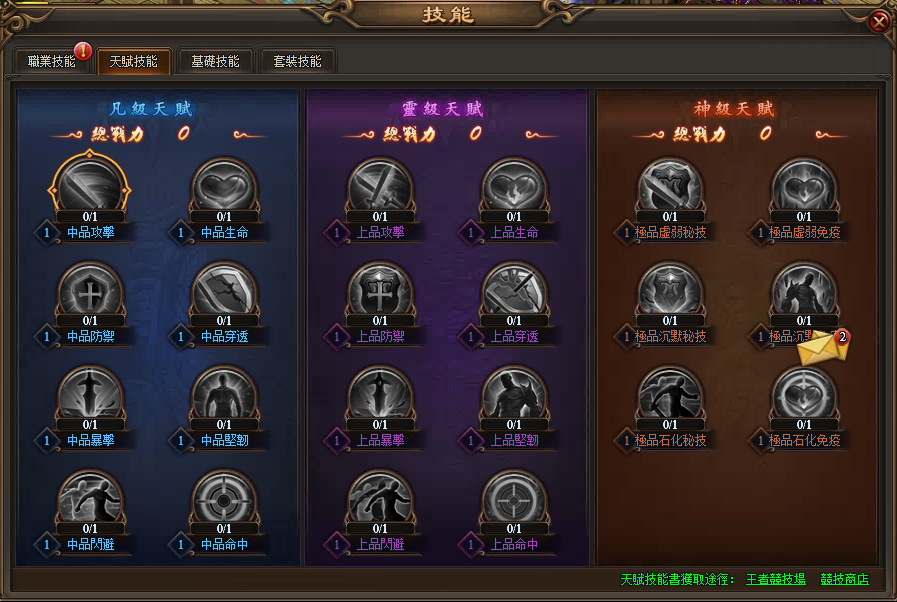Image resolution: width=897 pixels, height=602 pixels.
Task: Close the 技能 skills window
Action: click(x=879, y=22)
